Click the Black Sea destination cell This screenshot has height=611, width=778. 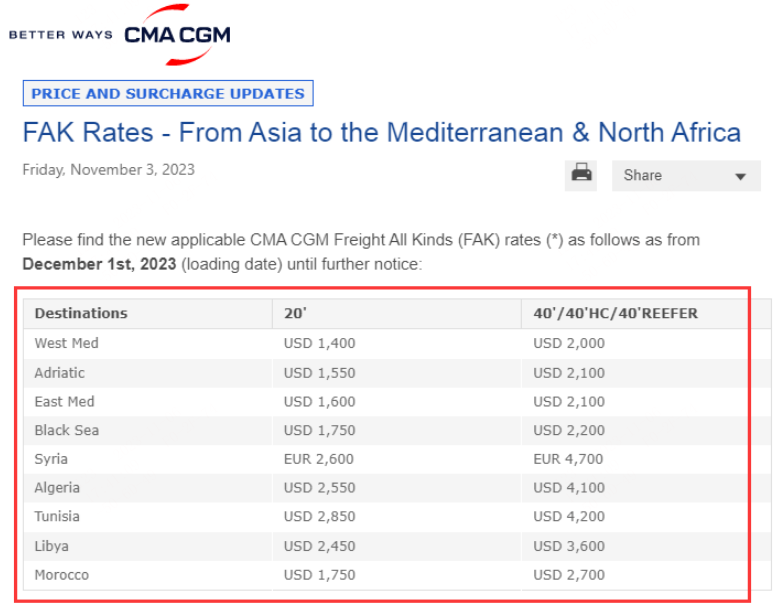tap(148, 430)
